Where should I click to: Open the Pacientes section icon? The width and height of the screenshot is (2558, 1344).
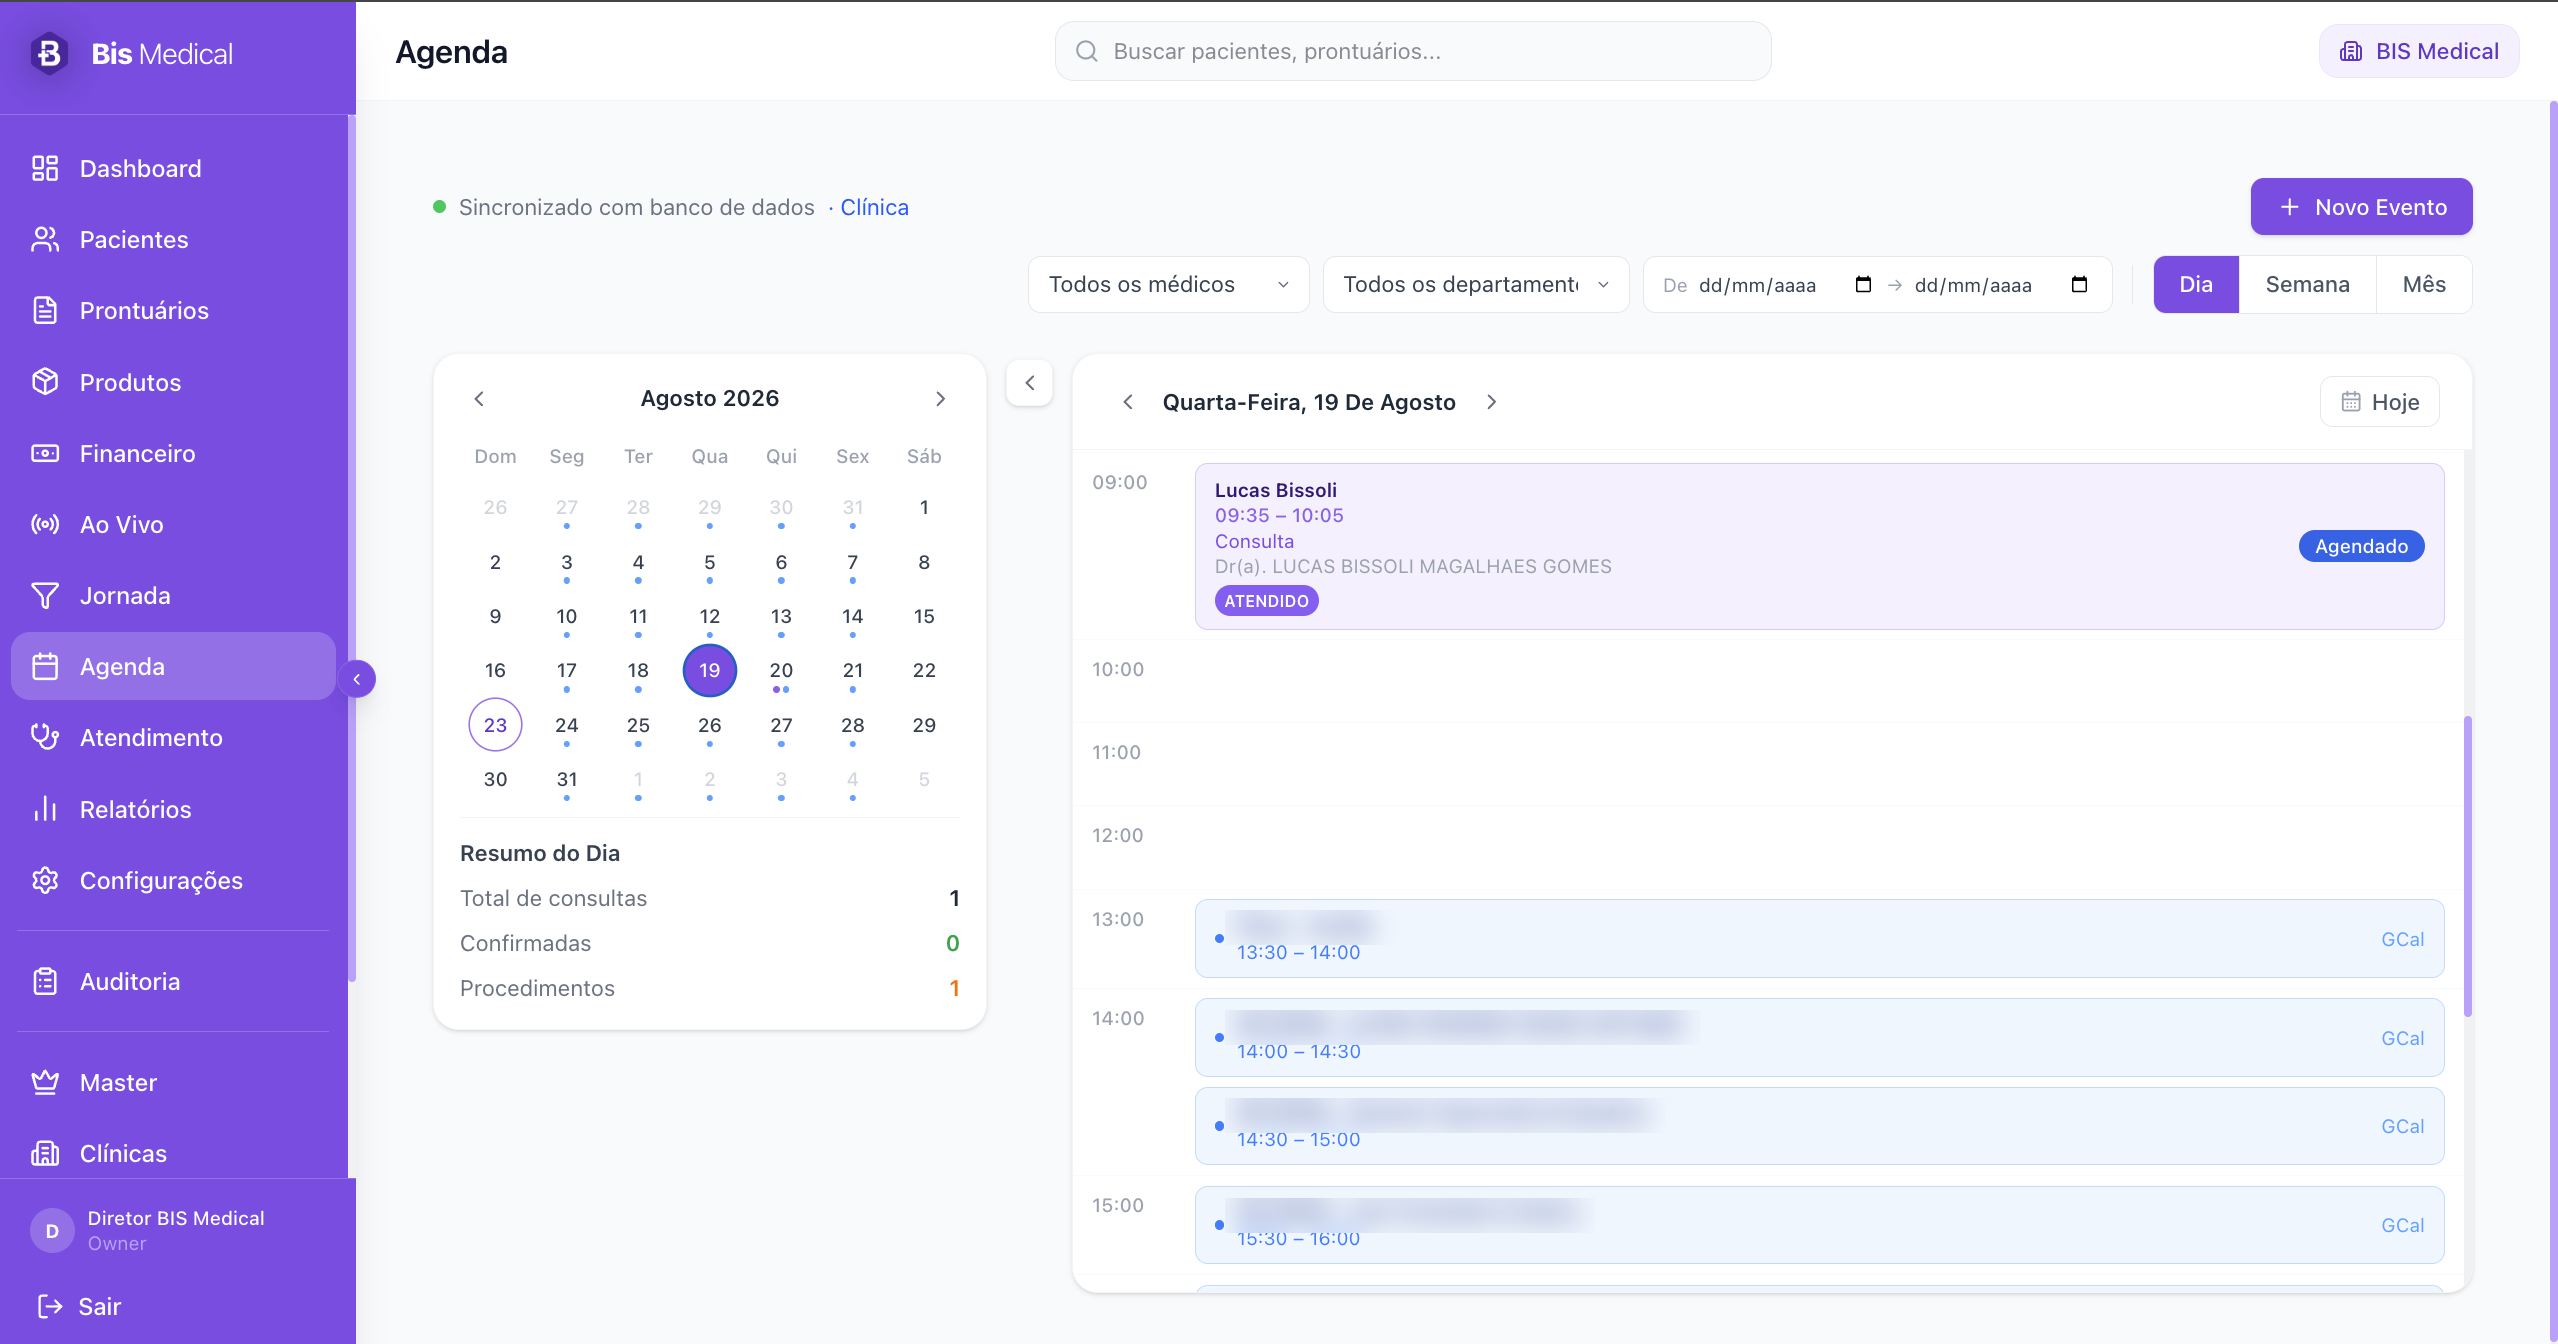pyautogui.click(x=45, y=239)
